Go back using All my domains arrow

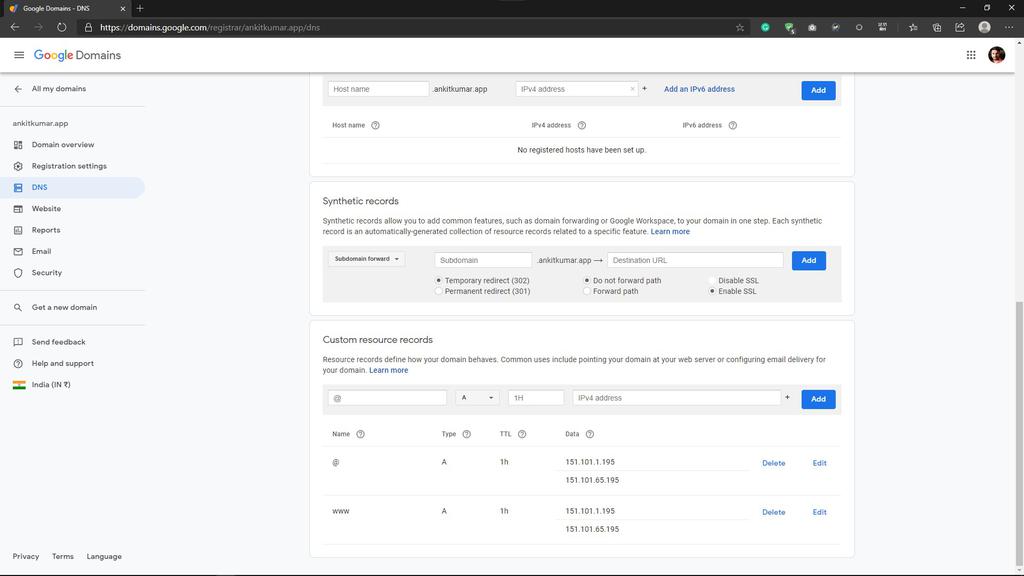tap(18, 89)
